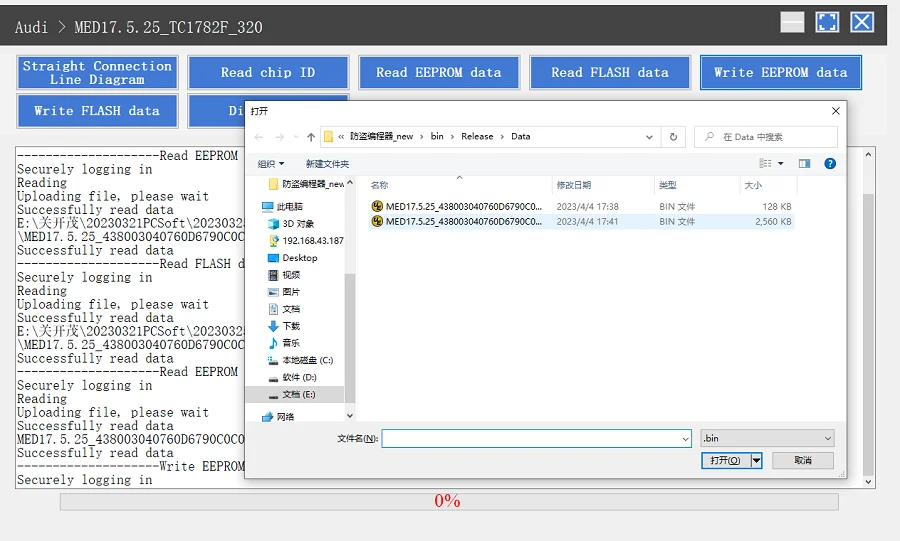The width and height of the screenshot is (900, 541).
Task: Click the BIN file icon of 17:38 file
Action: tap(377, 207)
